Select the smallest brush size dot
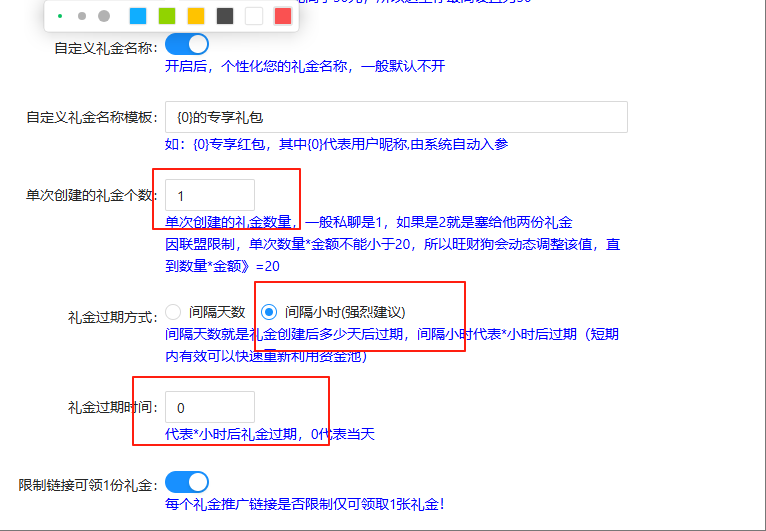This screenshot has width=766, height=531. [60, 16]
